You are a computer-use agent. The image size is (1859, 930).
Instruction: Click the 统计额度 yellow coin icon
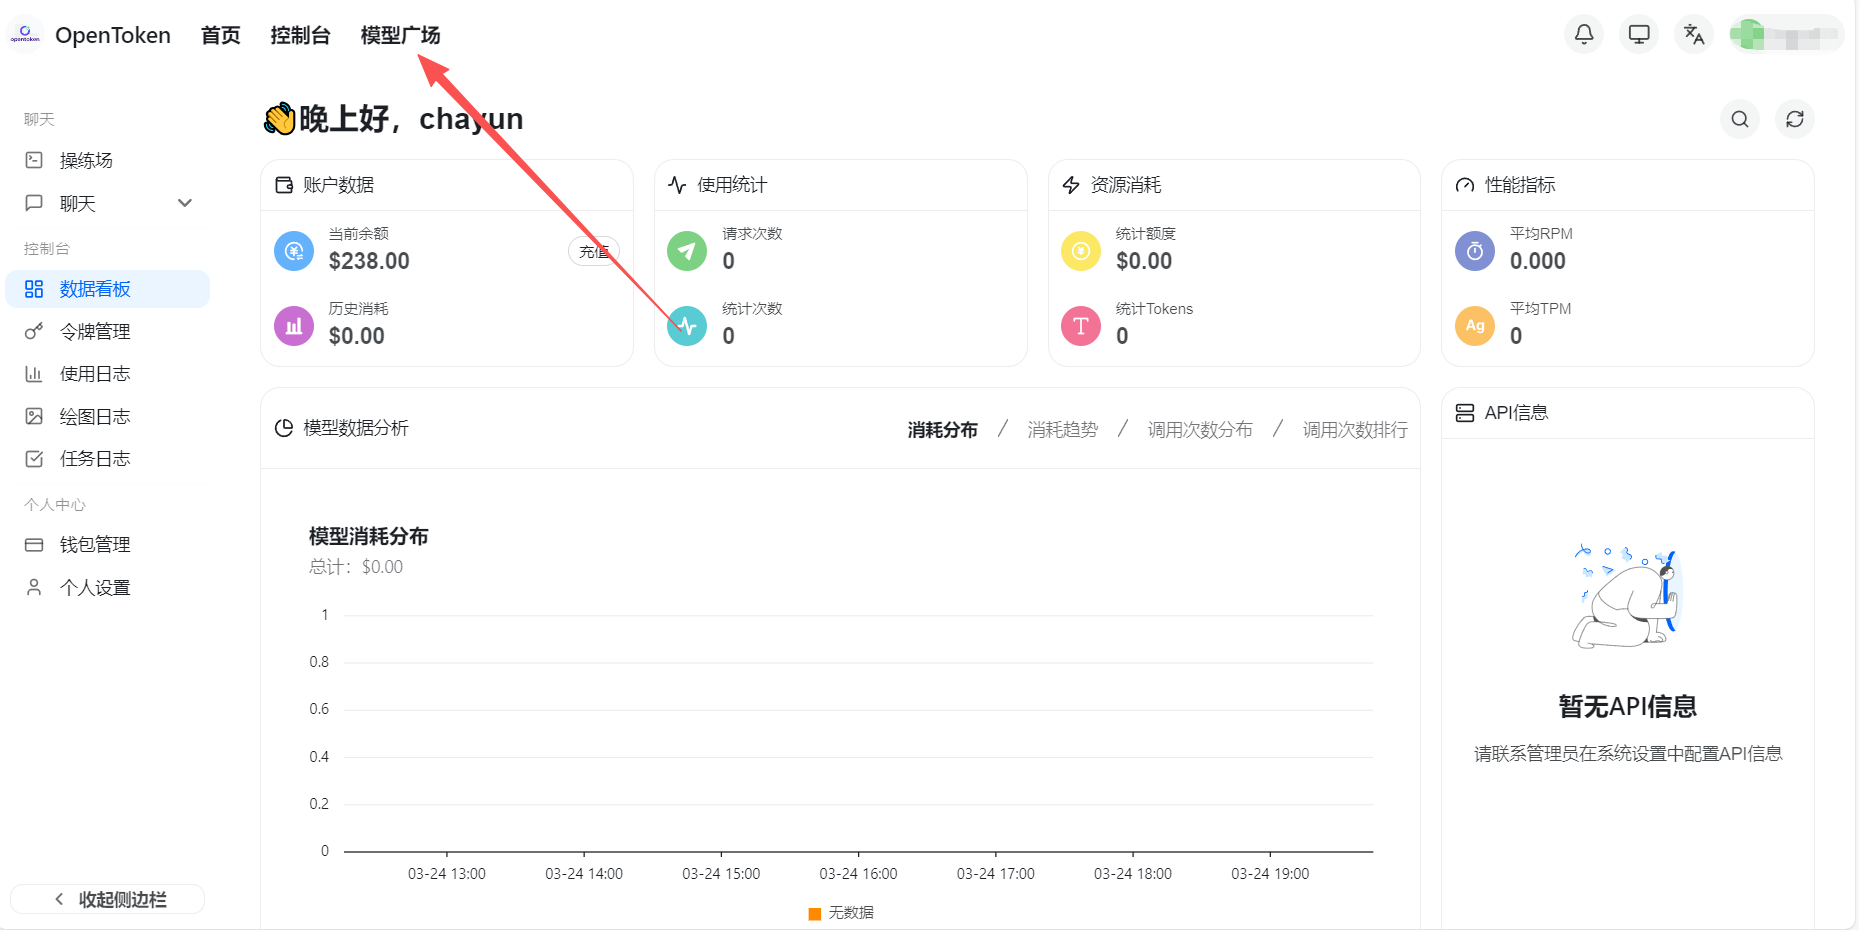click(1081, 251)
